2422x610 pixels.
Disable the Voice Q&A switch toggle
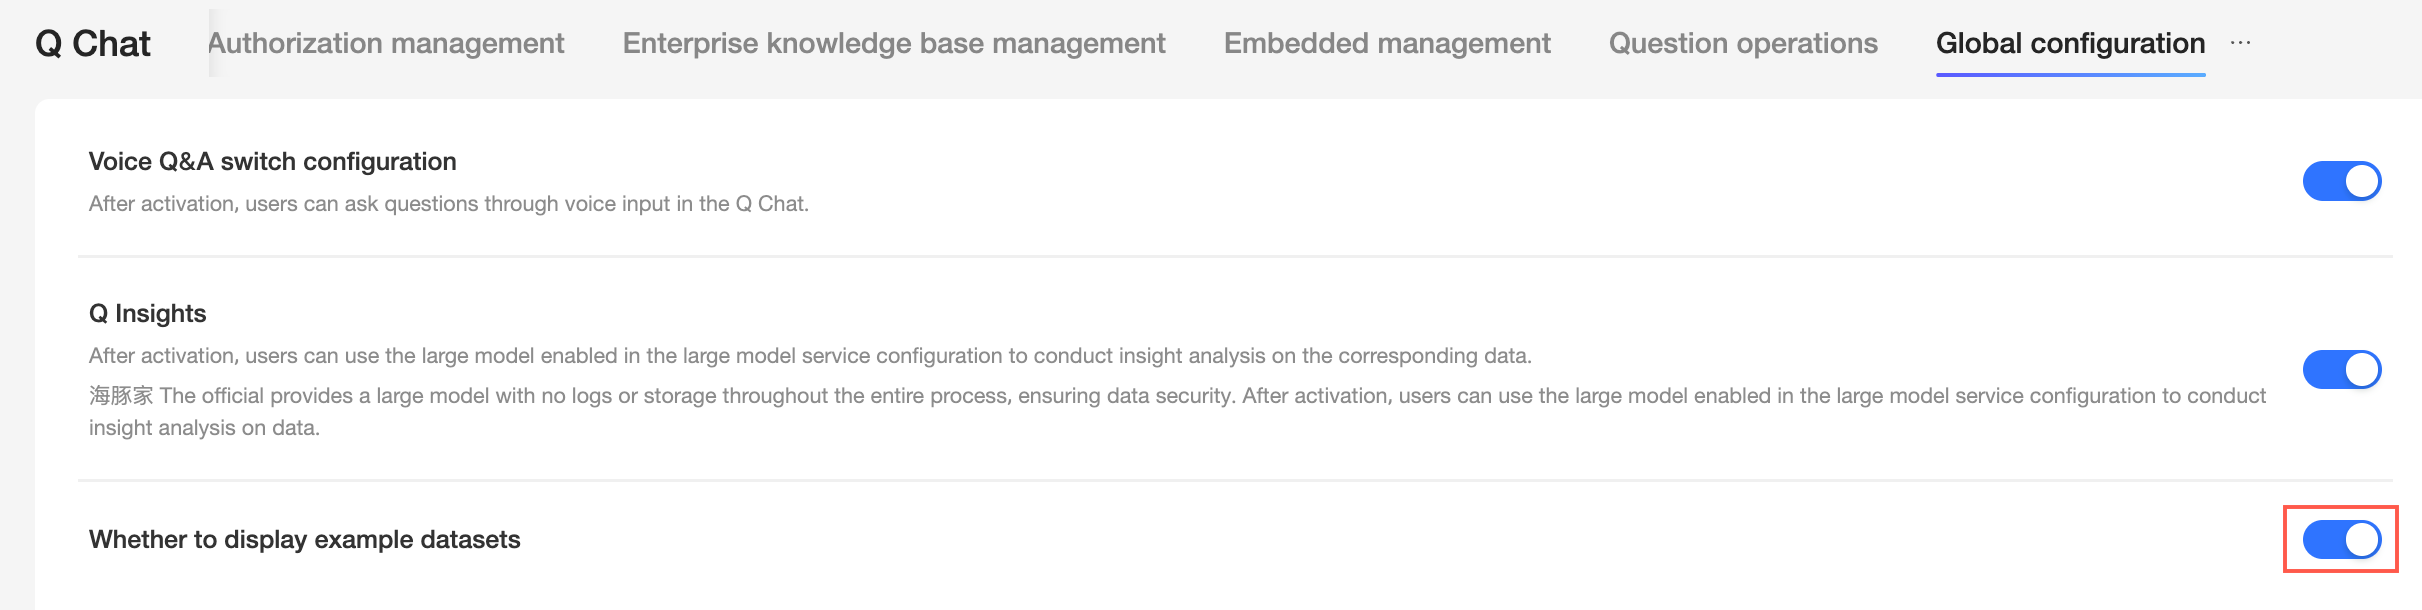pyautogui.click(x=2341, y=181)
